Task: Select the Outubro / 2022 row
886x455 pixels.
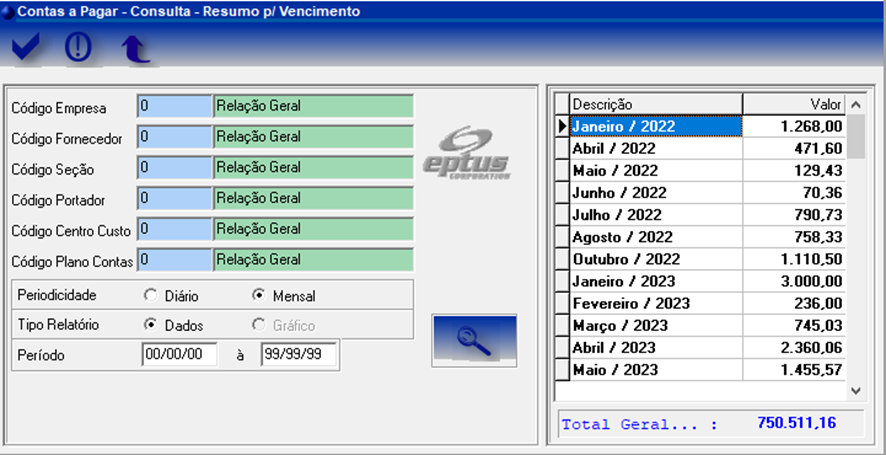Action: coord(655,259)
